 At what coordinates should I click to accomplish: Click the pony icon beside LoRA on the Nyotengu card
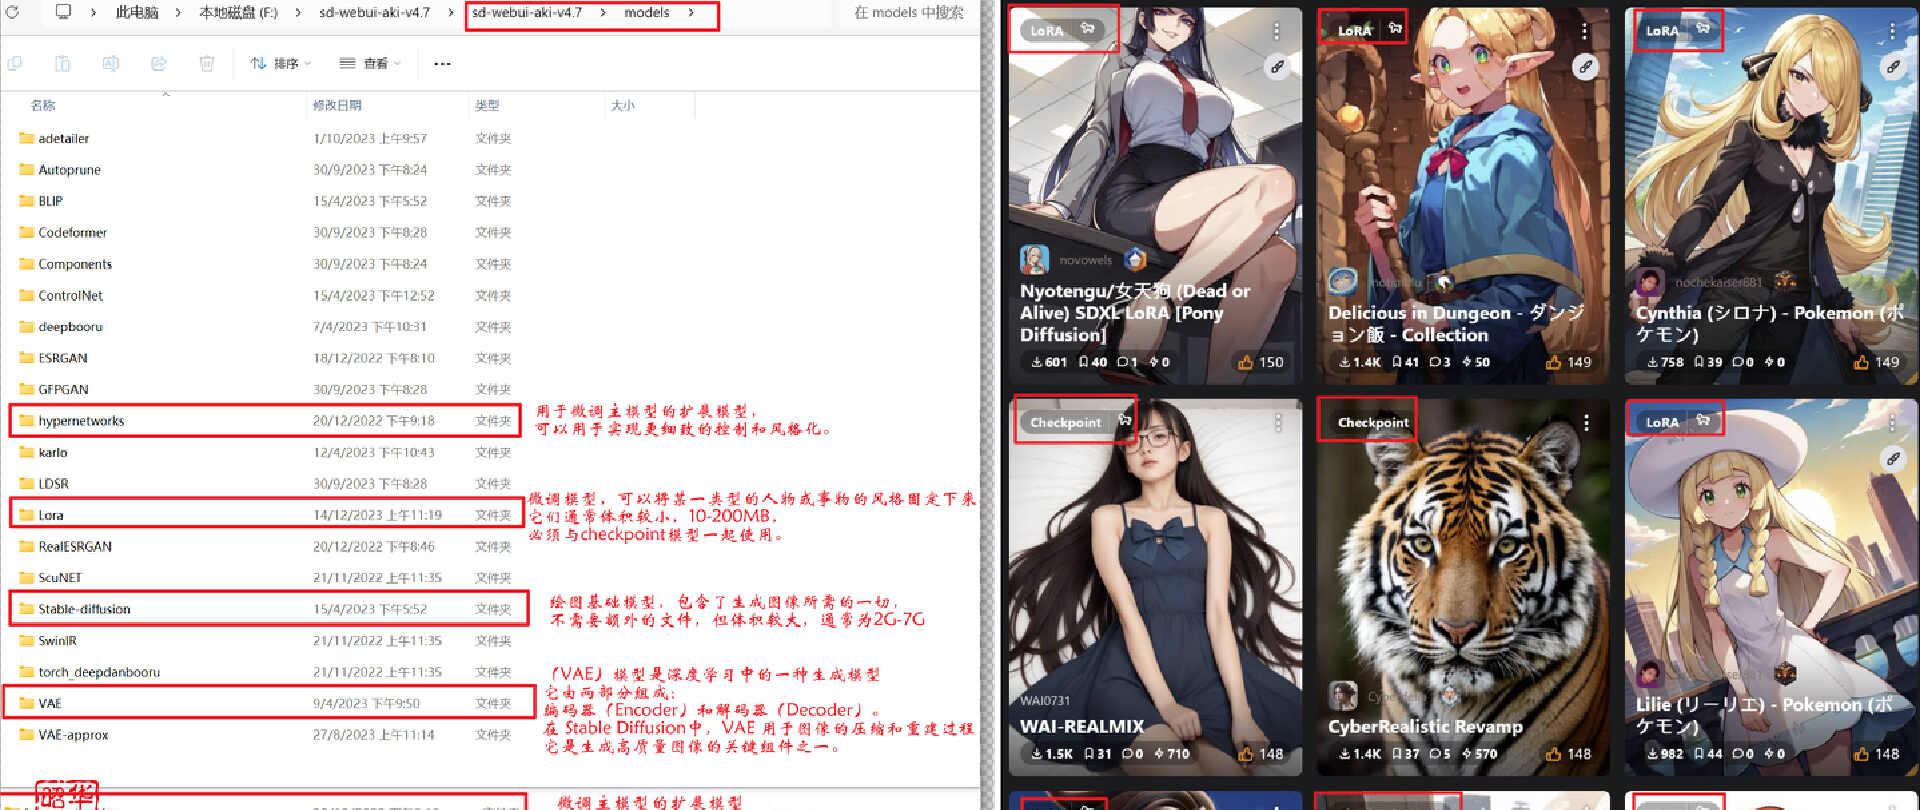(x=1088, y=29)
